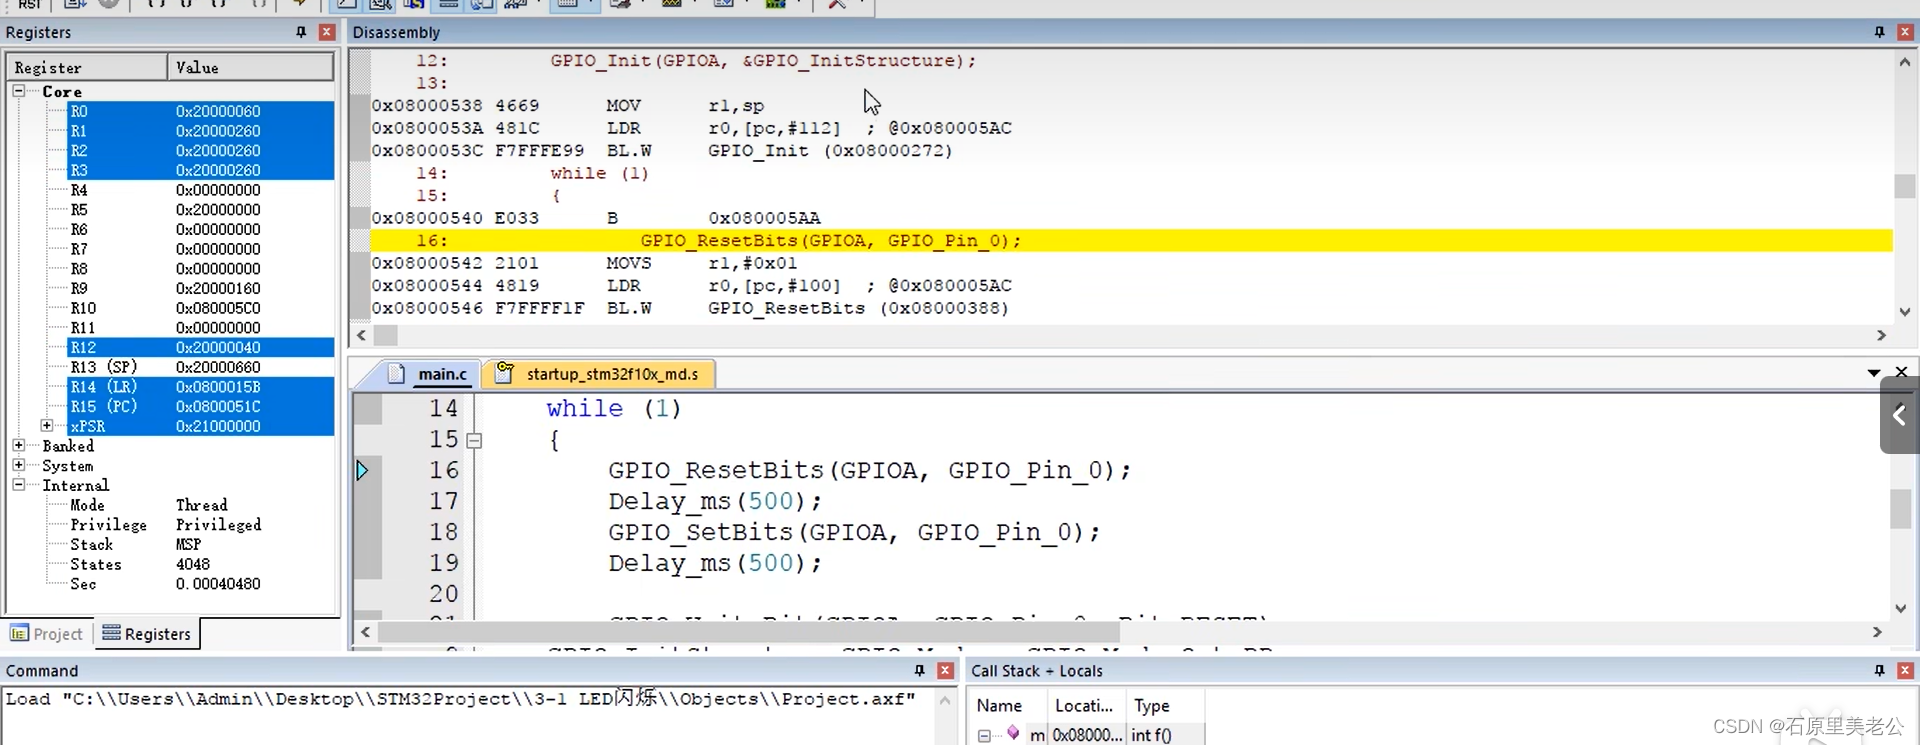Expand the xPSR register node
The width and height of the screenshot is (1920, 745).
click(46, 426)
